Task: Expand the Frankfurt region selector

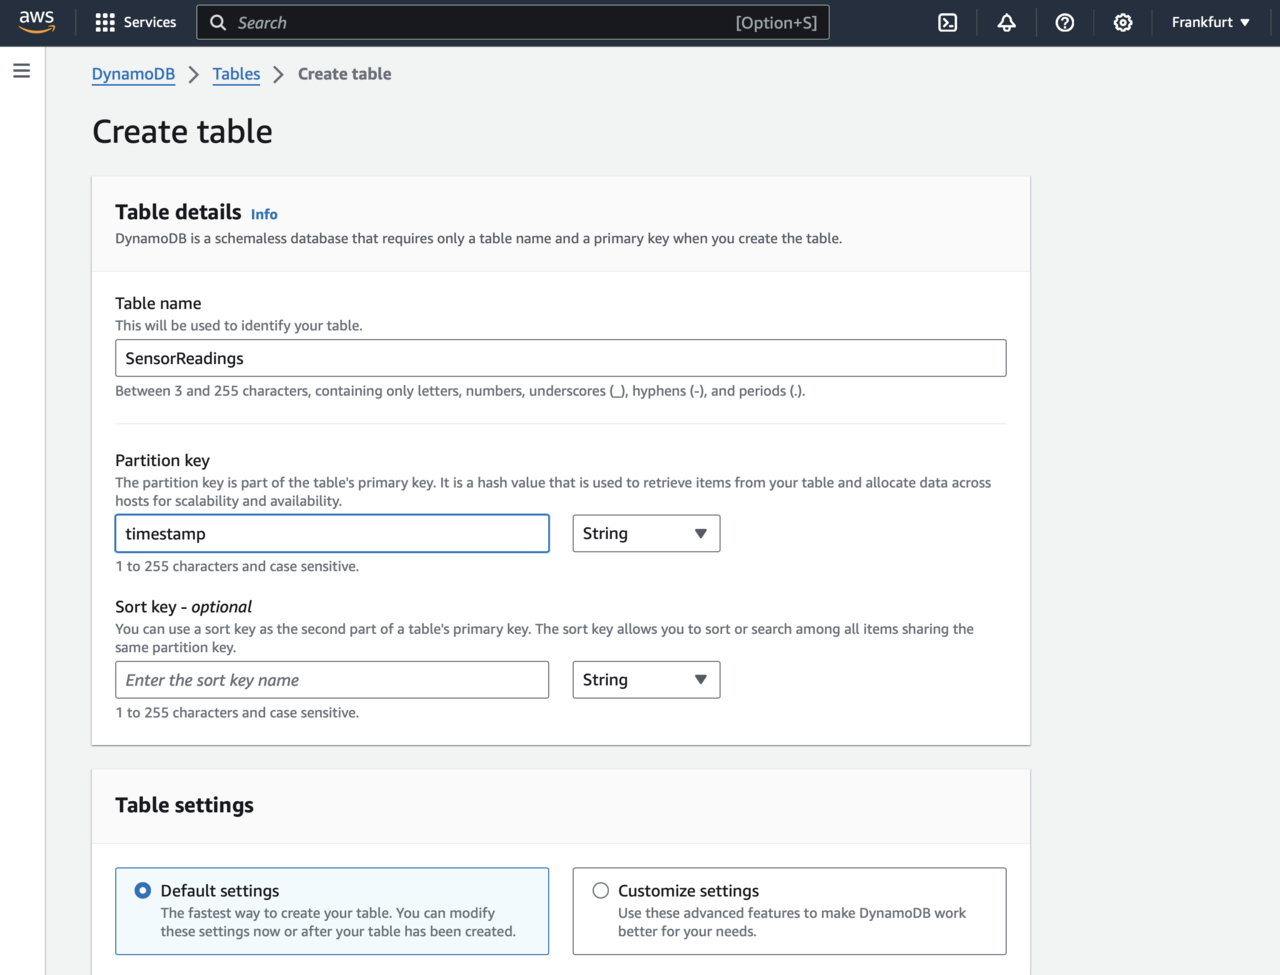Action: click(x=1210, y=22)
